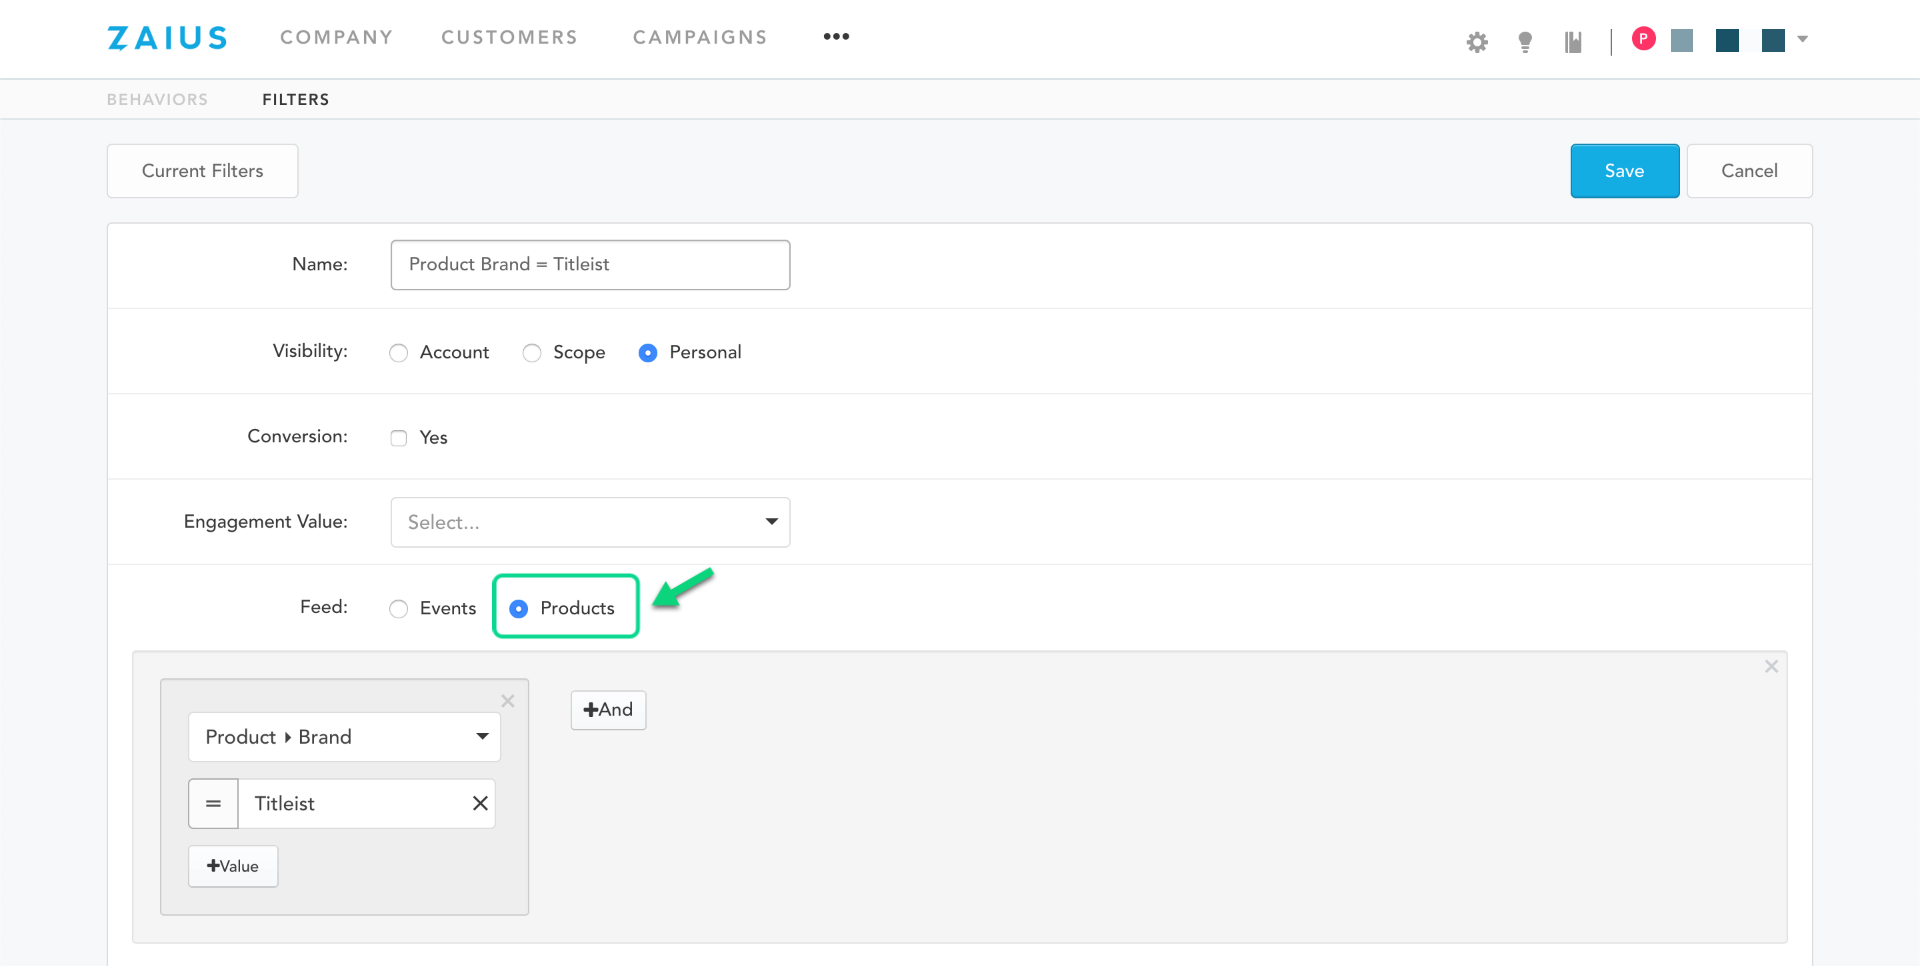1920x967 pixels.
Task: Click the square swatch beside dropdown arrow
Action: click(1773, 40)
